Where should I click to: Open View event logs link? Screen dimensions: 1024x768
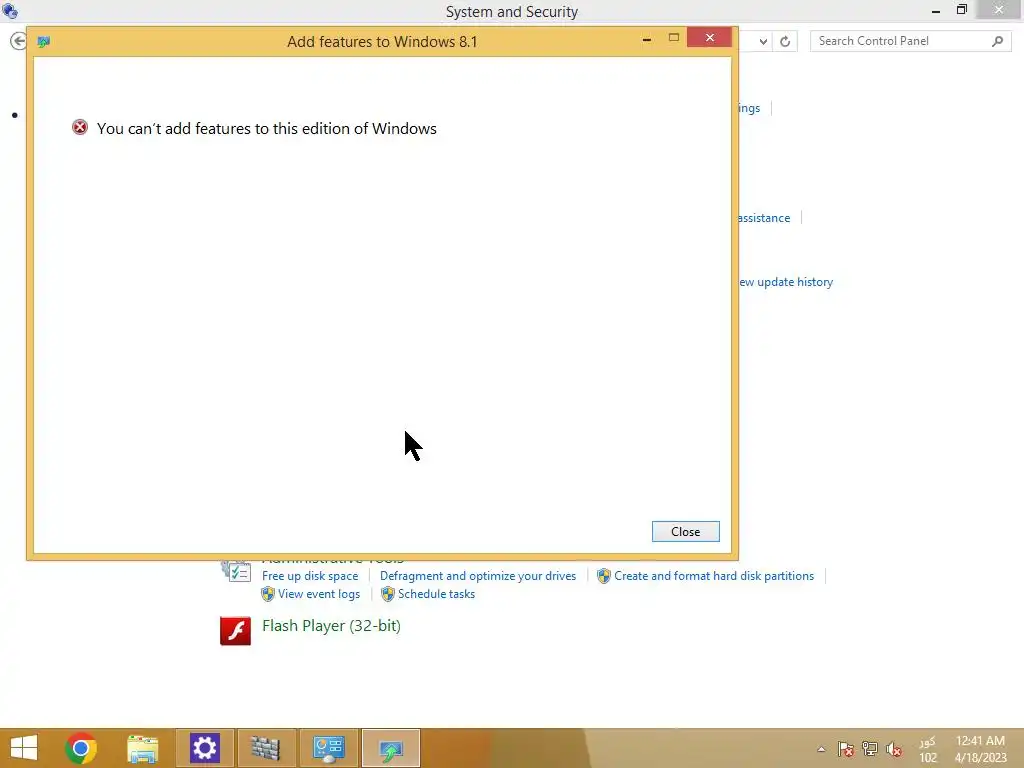click(x=319, y=594)
